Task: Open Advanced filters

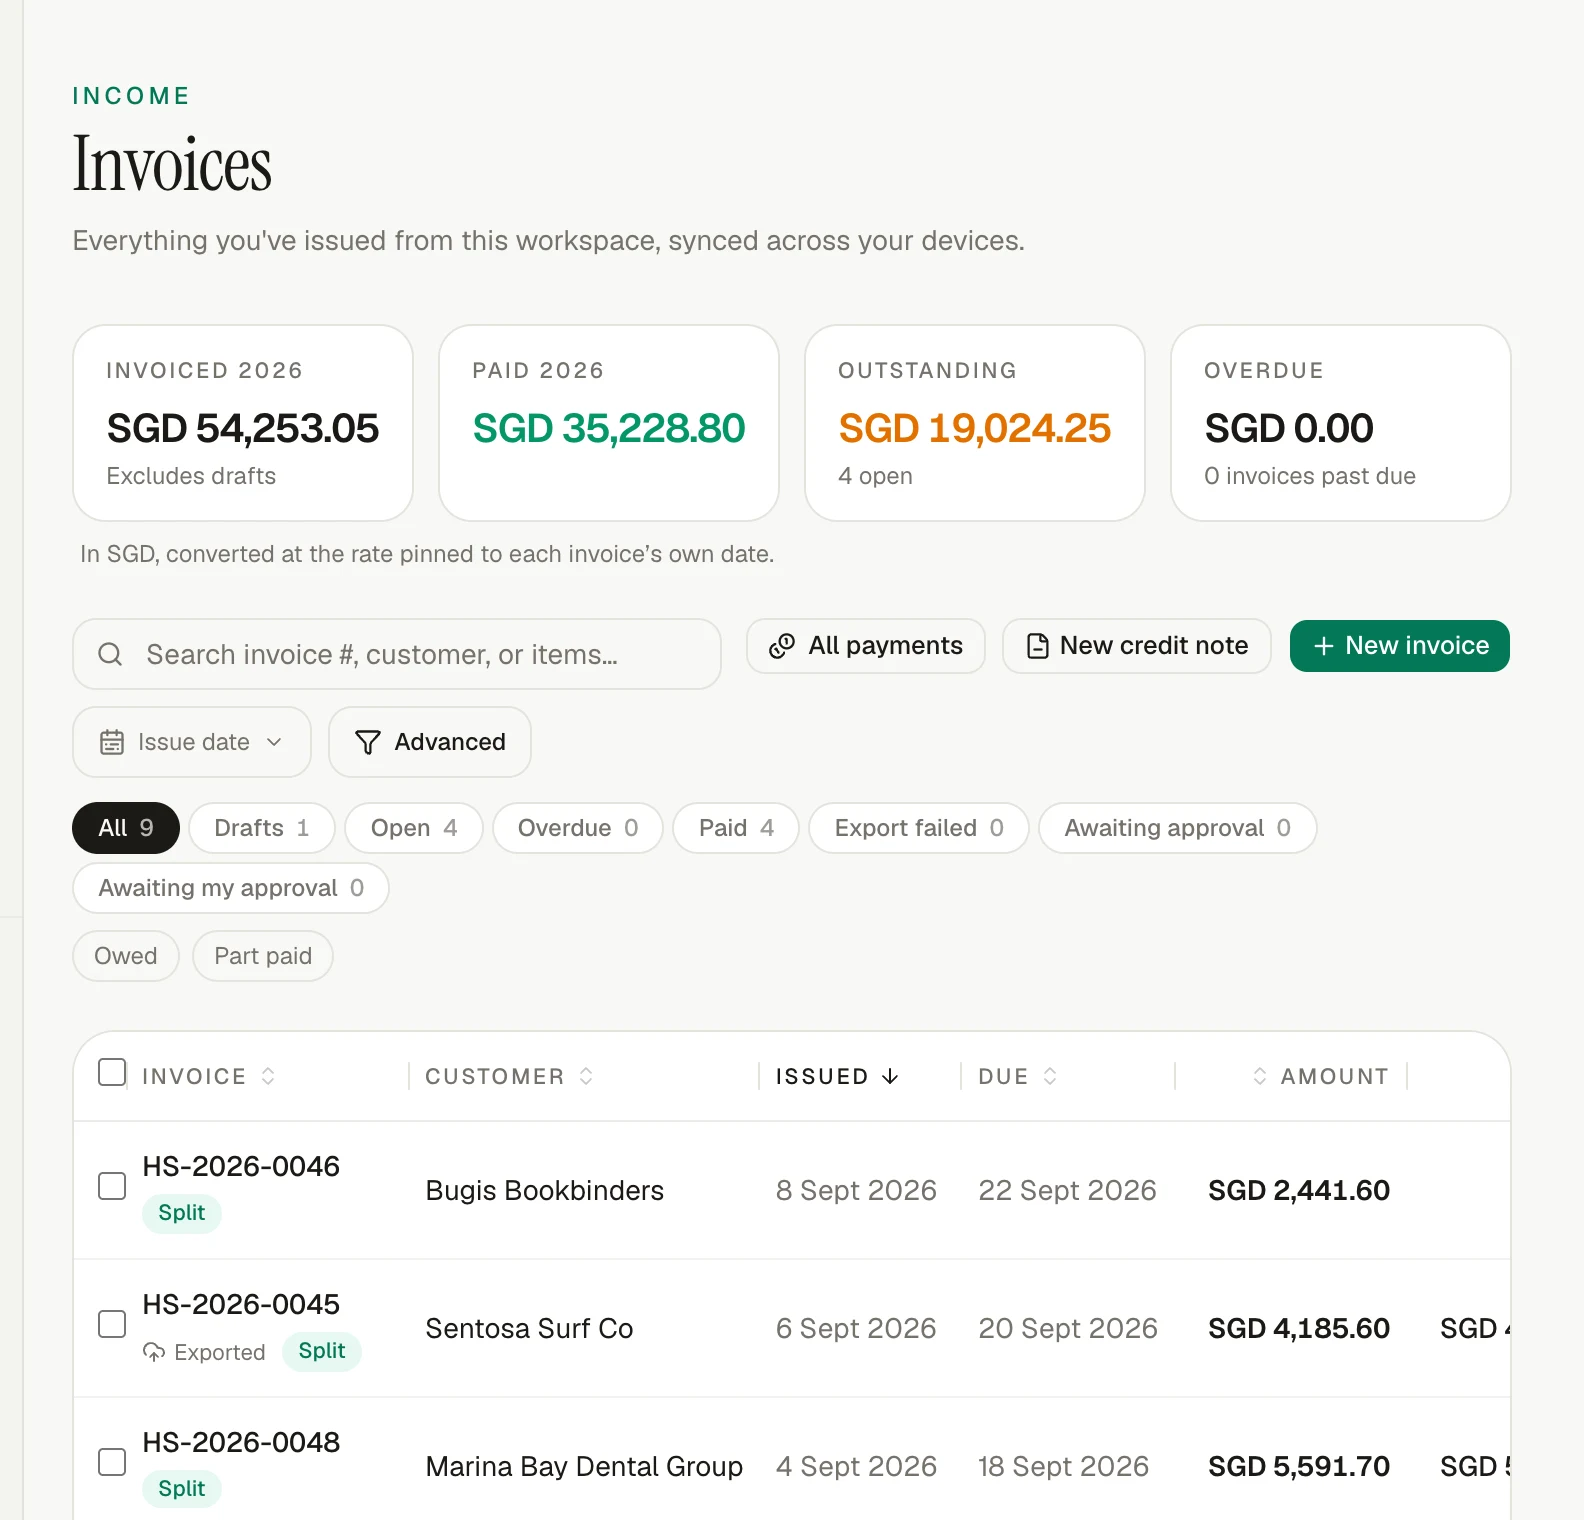Action: click(430, 742)
